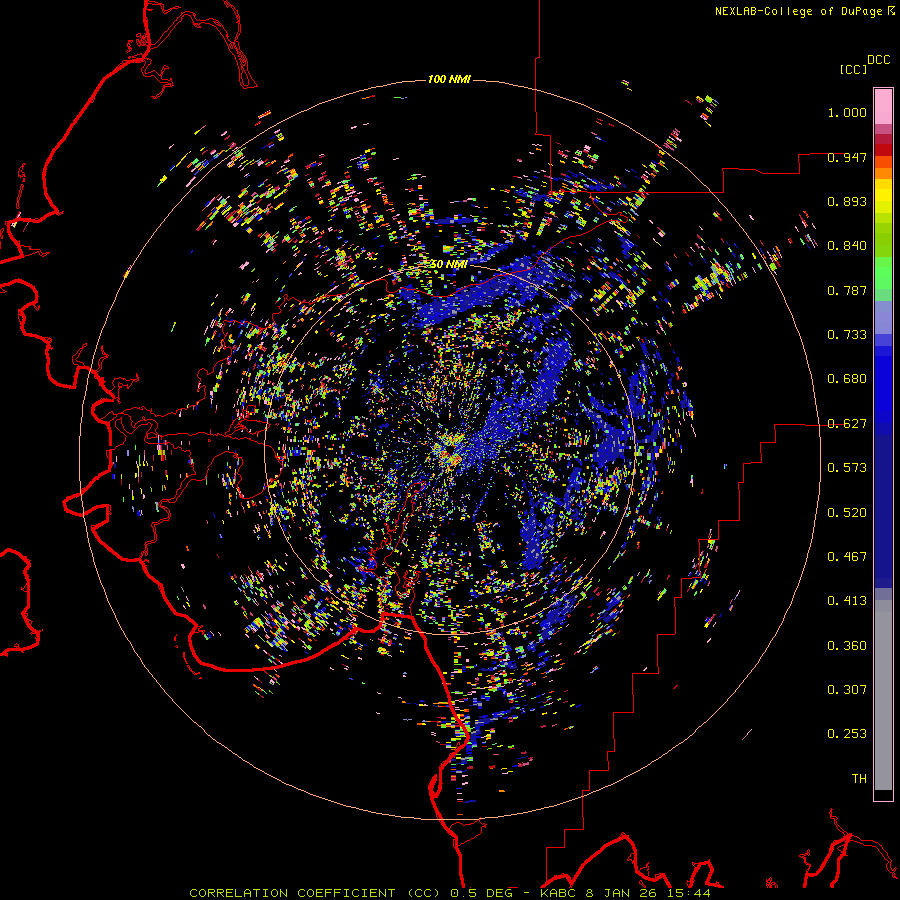Click the 0.413 legend value
This screenshot has width=900, height=900.
[847, 601]
